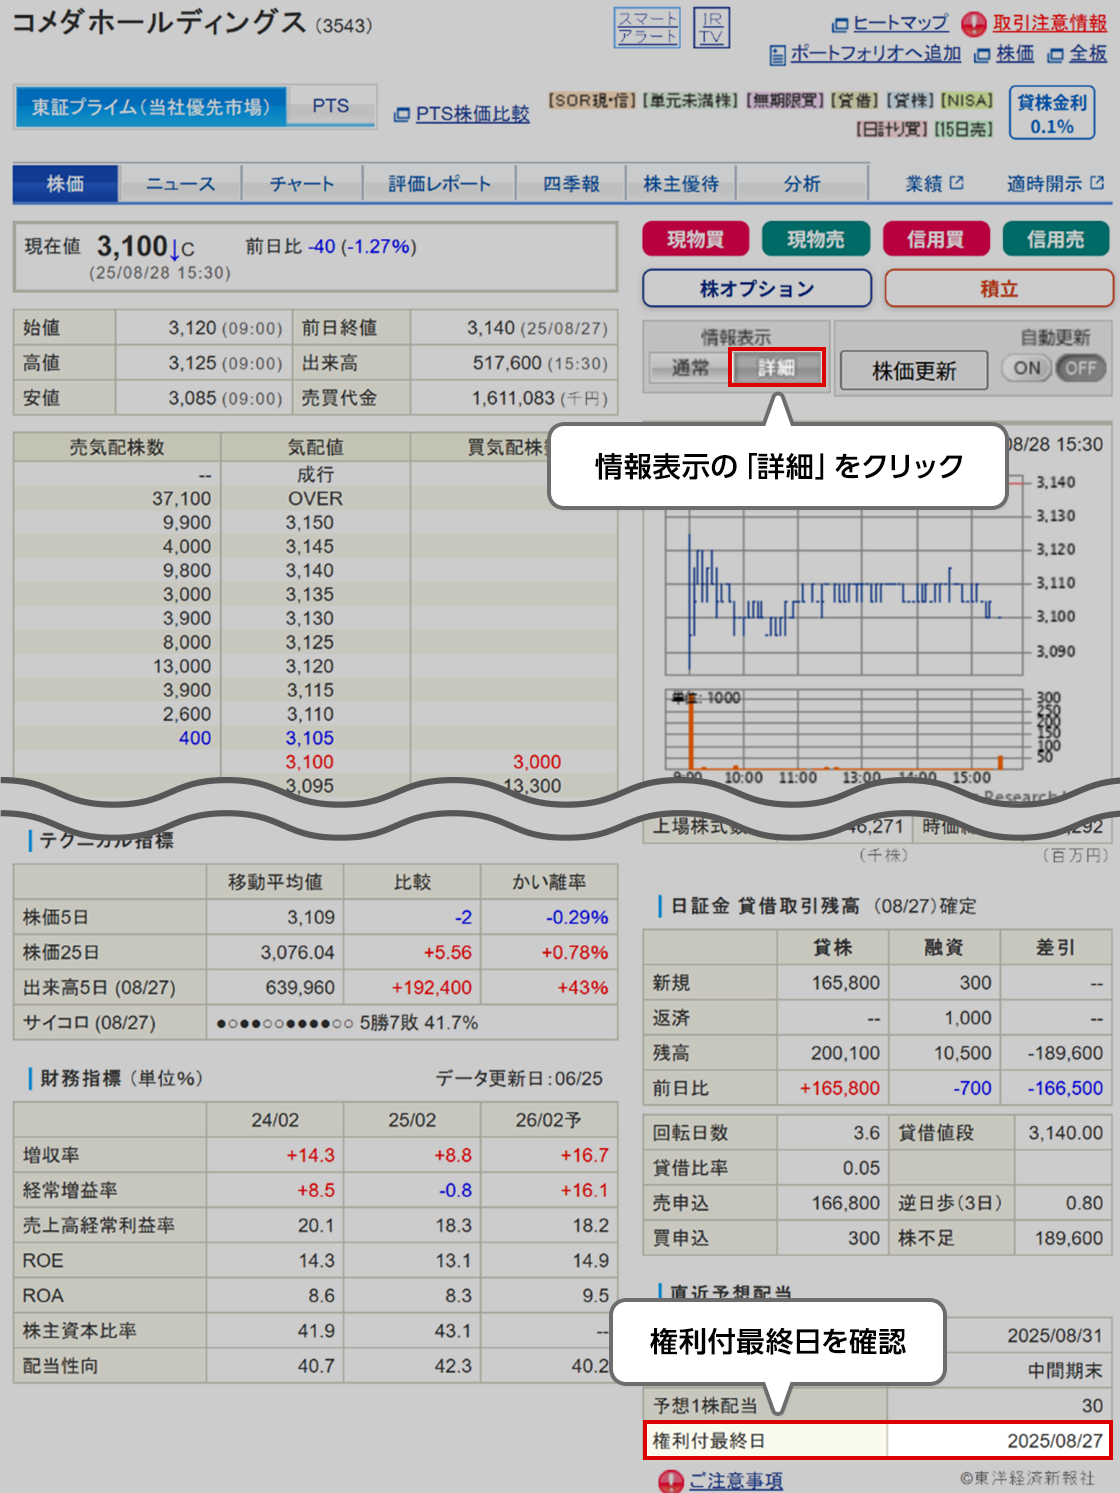Click the 現物売 button
Viewport: 1120px width, 1493px height.
(x=816, y=239)
